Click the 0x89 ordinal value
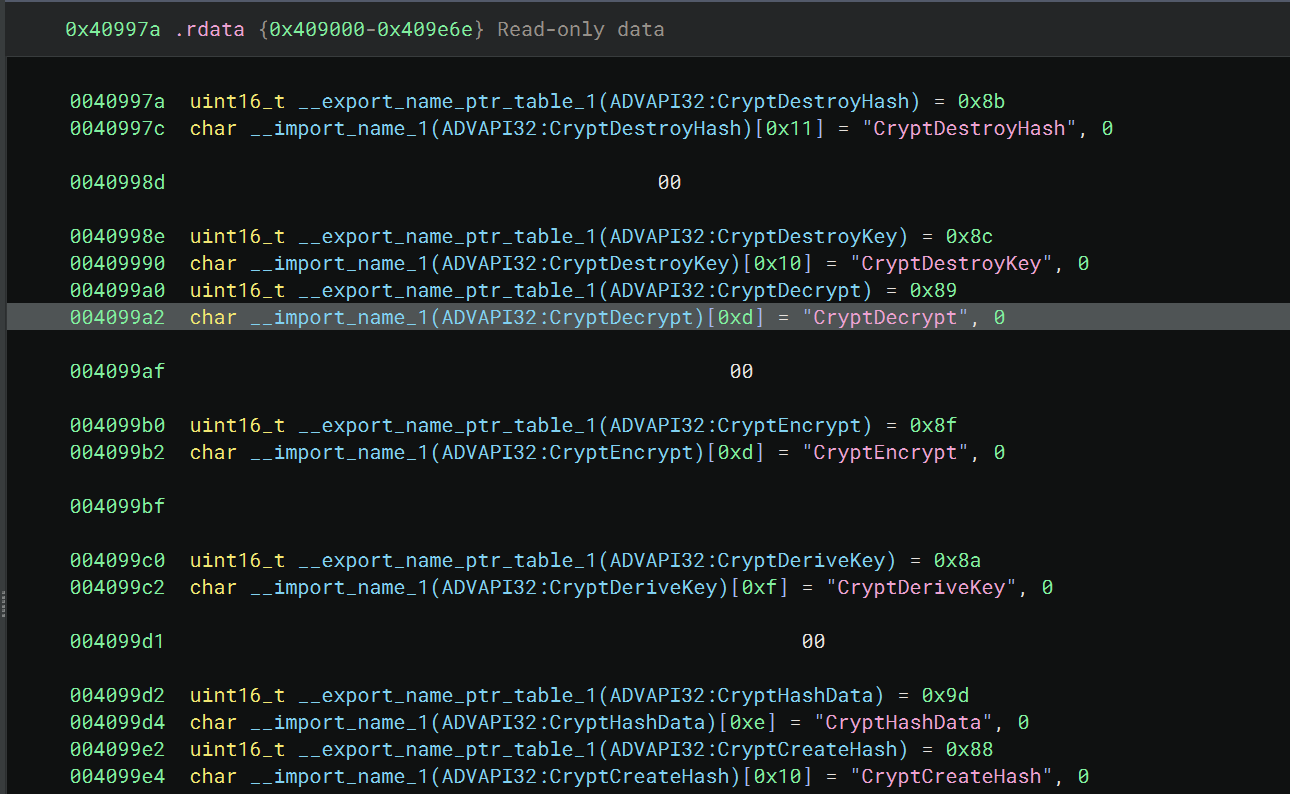 click(x=933, y=290)
